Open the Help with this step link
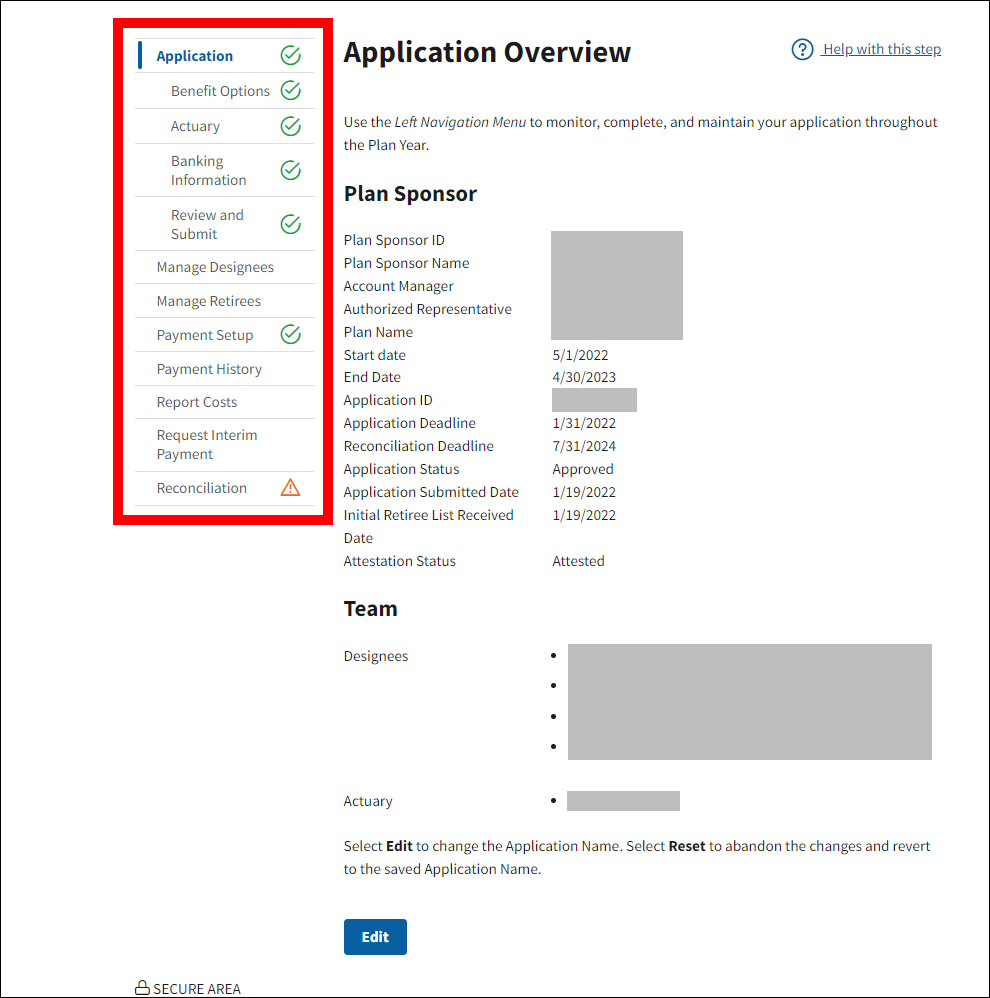 [881, 50]
